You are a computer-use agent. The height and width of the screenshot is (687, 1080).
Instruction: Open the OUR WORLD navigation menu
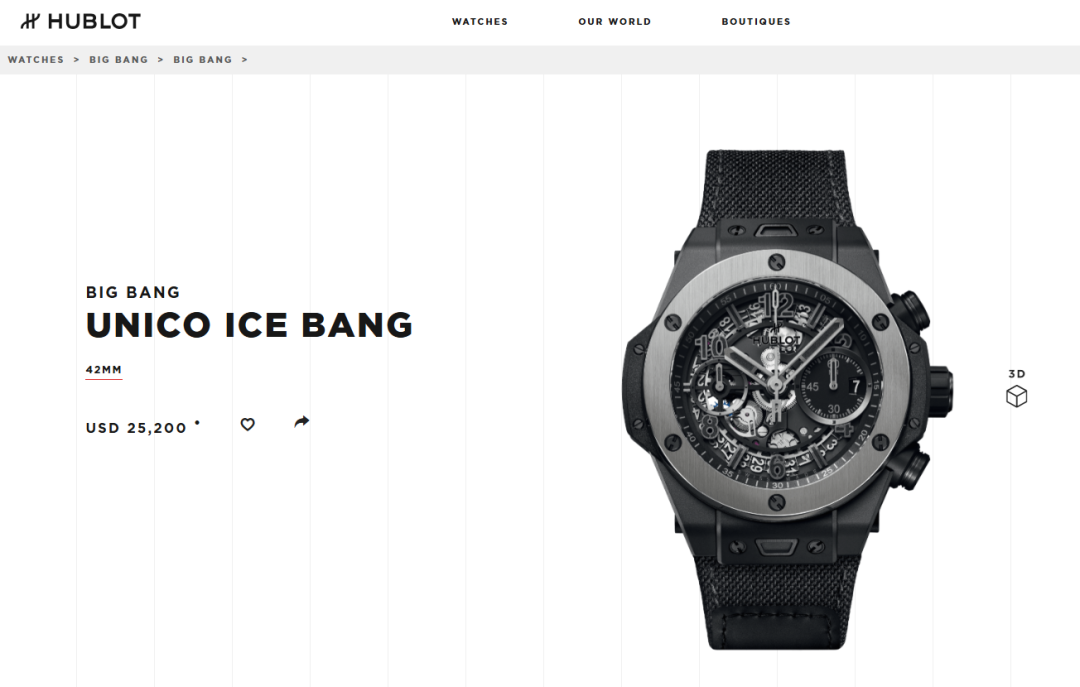(614, 21)
